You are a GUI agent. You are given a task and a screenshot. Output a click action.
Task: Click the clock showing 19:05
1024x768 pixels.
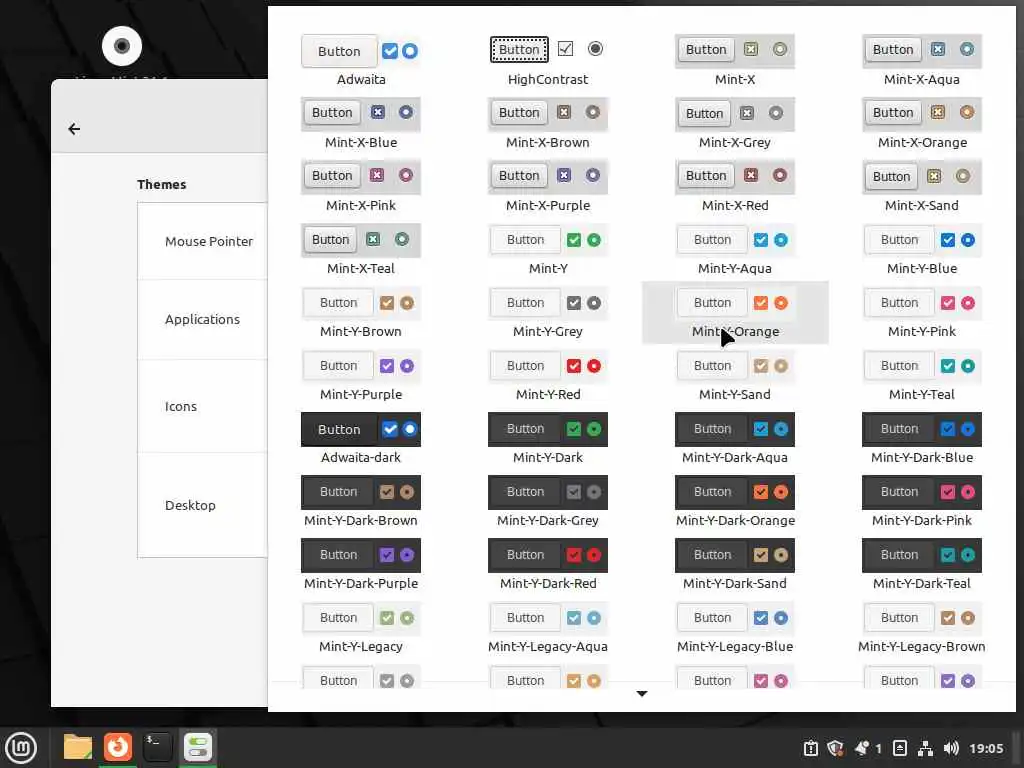tap(986, 748)
